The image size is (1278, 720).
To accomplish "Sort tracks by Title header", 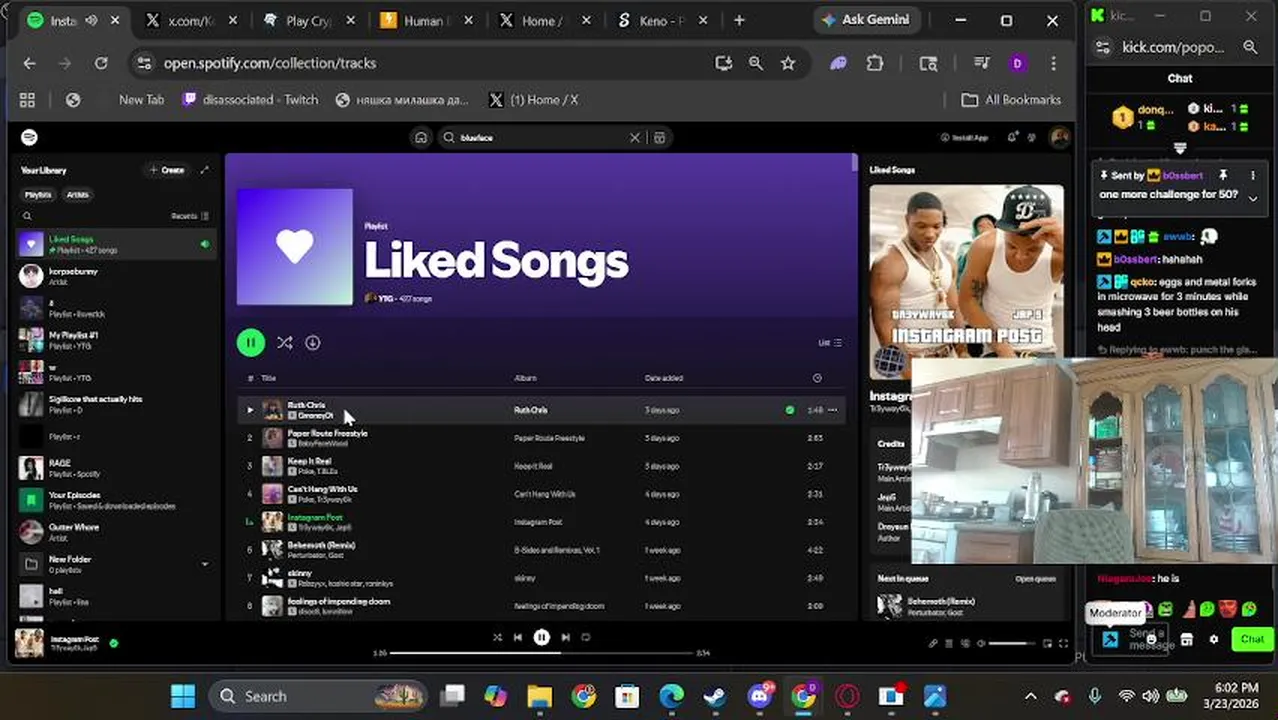I will point(268,378).
